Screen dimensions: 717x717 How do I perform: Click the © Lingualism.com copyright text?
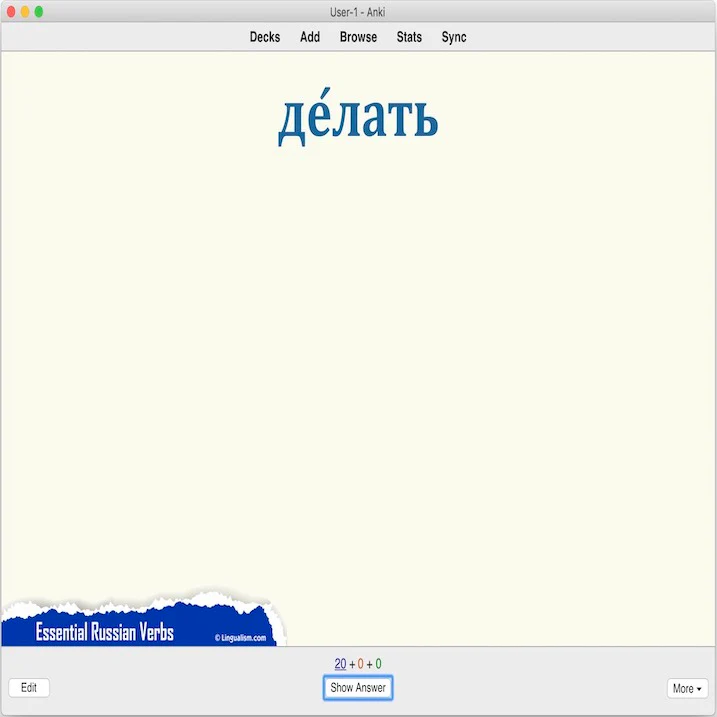(240, 637)
